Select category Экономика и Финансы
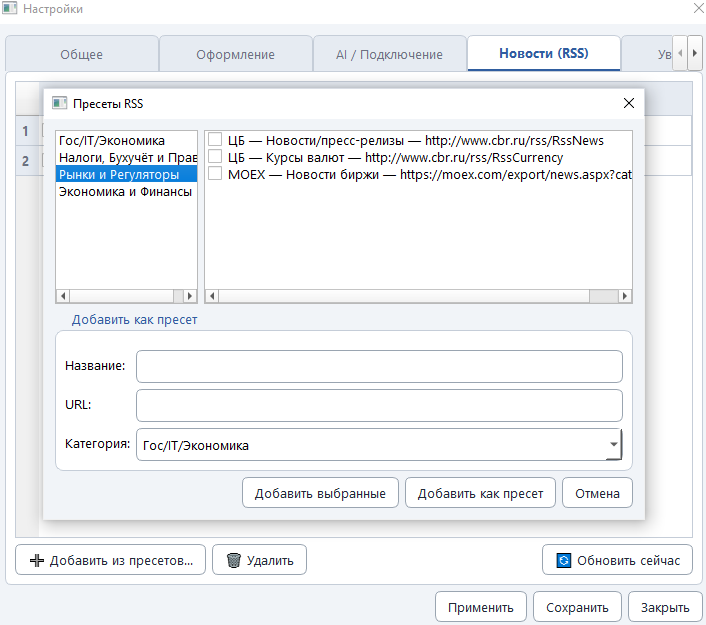 click(x=126, y=191)
